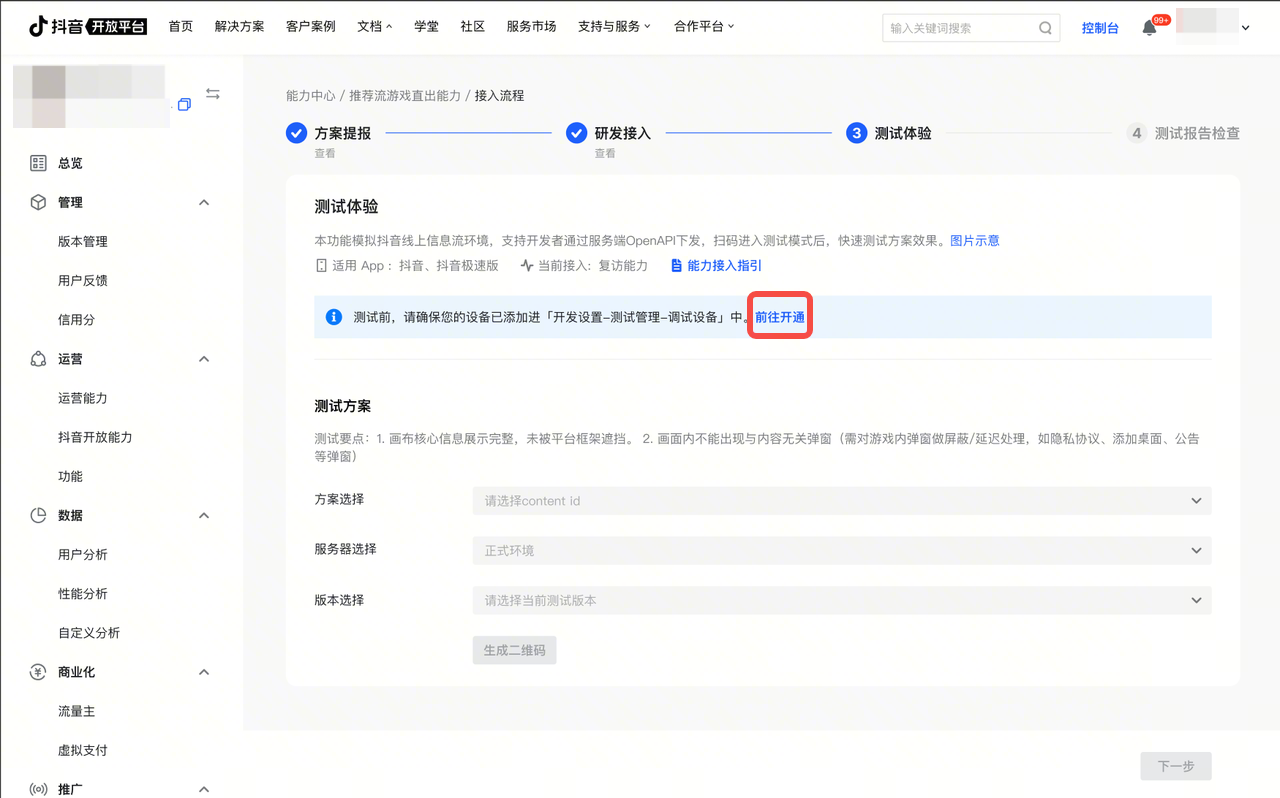
Task: Open the 能力接入指引 guide link
Action: tap(716, 266)
